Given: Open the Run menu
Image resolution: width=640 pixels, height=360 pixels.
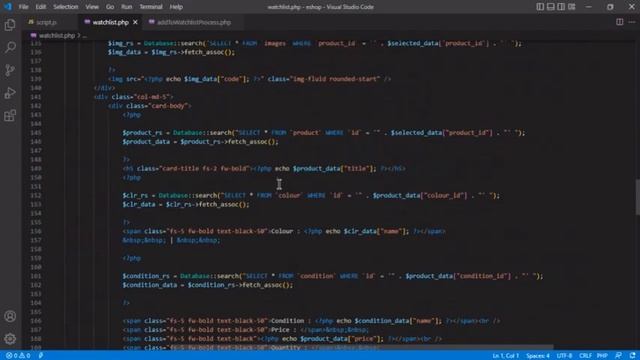Looking at the screenshot, I should pos(127,7).
